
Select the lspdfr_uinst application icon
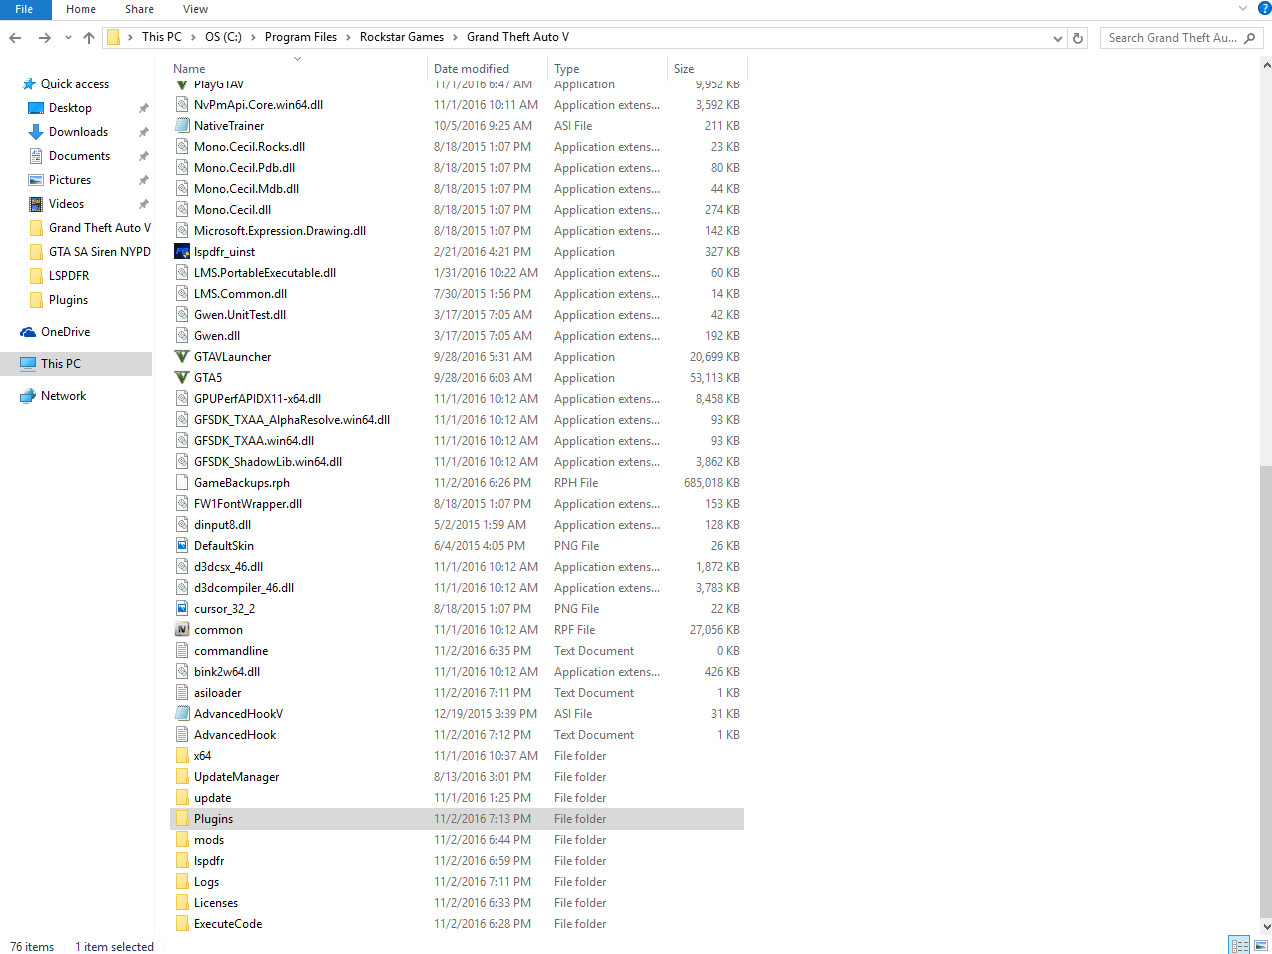coord(182,252)
